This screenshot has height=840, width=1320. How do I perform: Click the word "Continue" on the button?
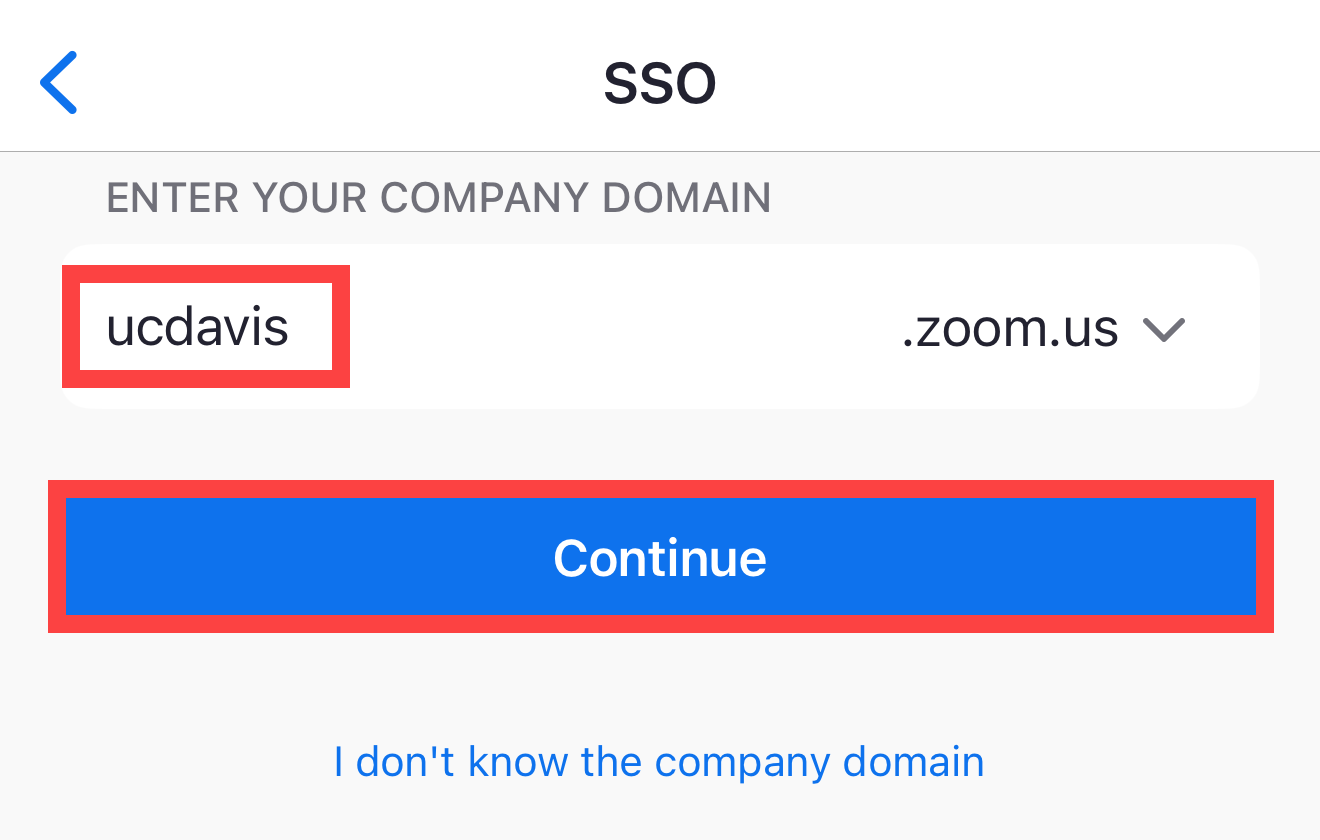[x=660, y=557]
